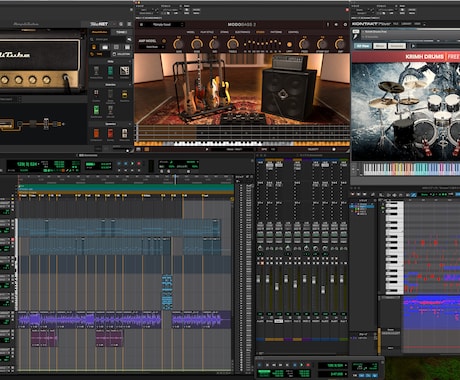The height and width of the screenshot is (380, 460).
Task: Click the Kit View button in Kontakt
Action: (362, 46)
